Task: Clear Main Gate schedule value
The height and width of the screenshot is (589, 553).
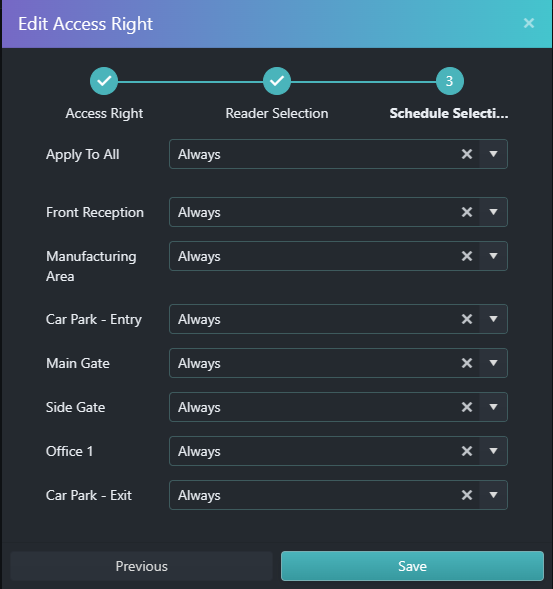Action: 467,363
